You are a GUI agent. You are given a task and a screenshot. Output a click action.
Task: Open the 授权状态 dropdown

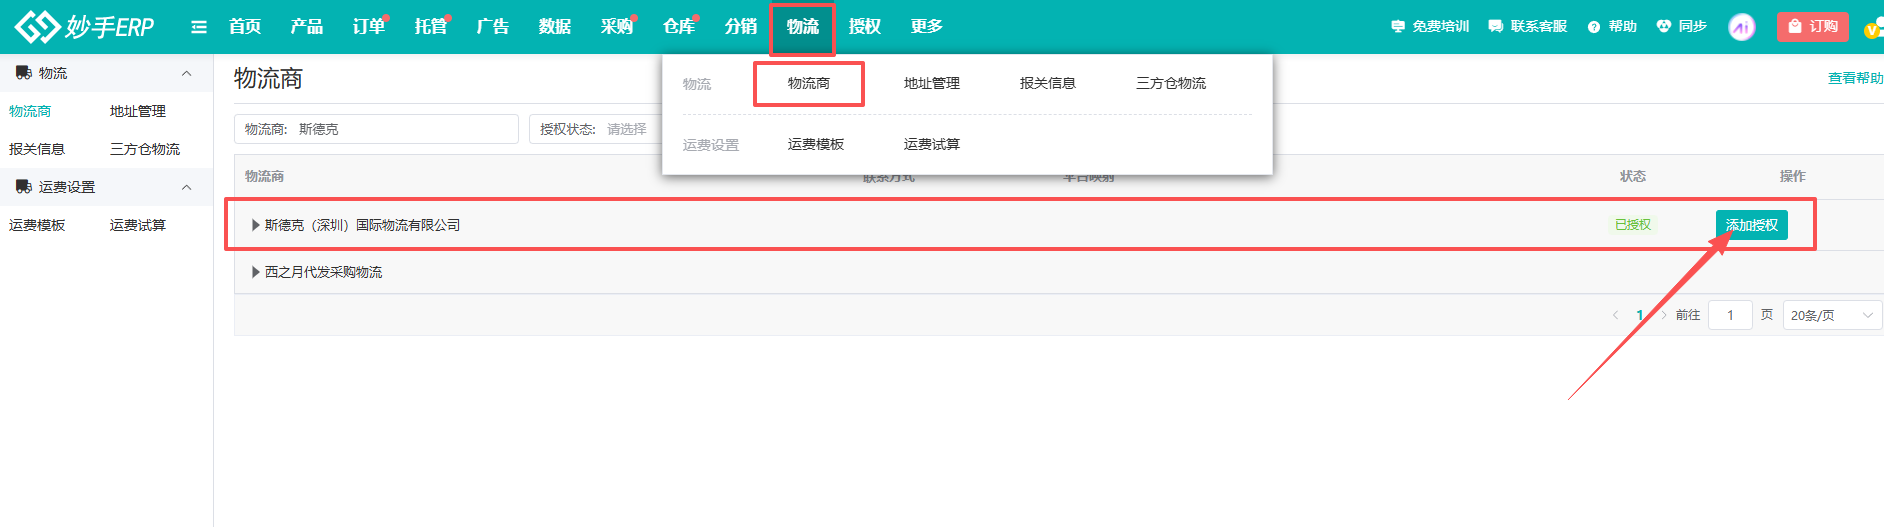pyautogui.click(x=596, y=129)
